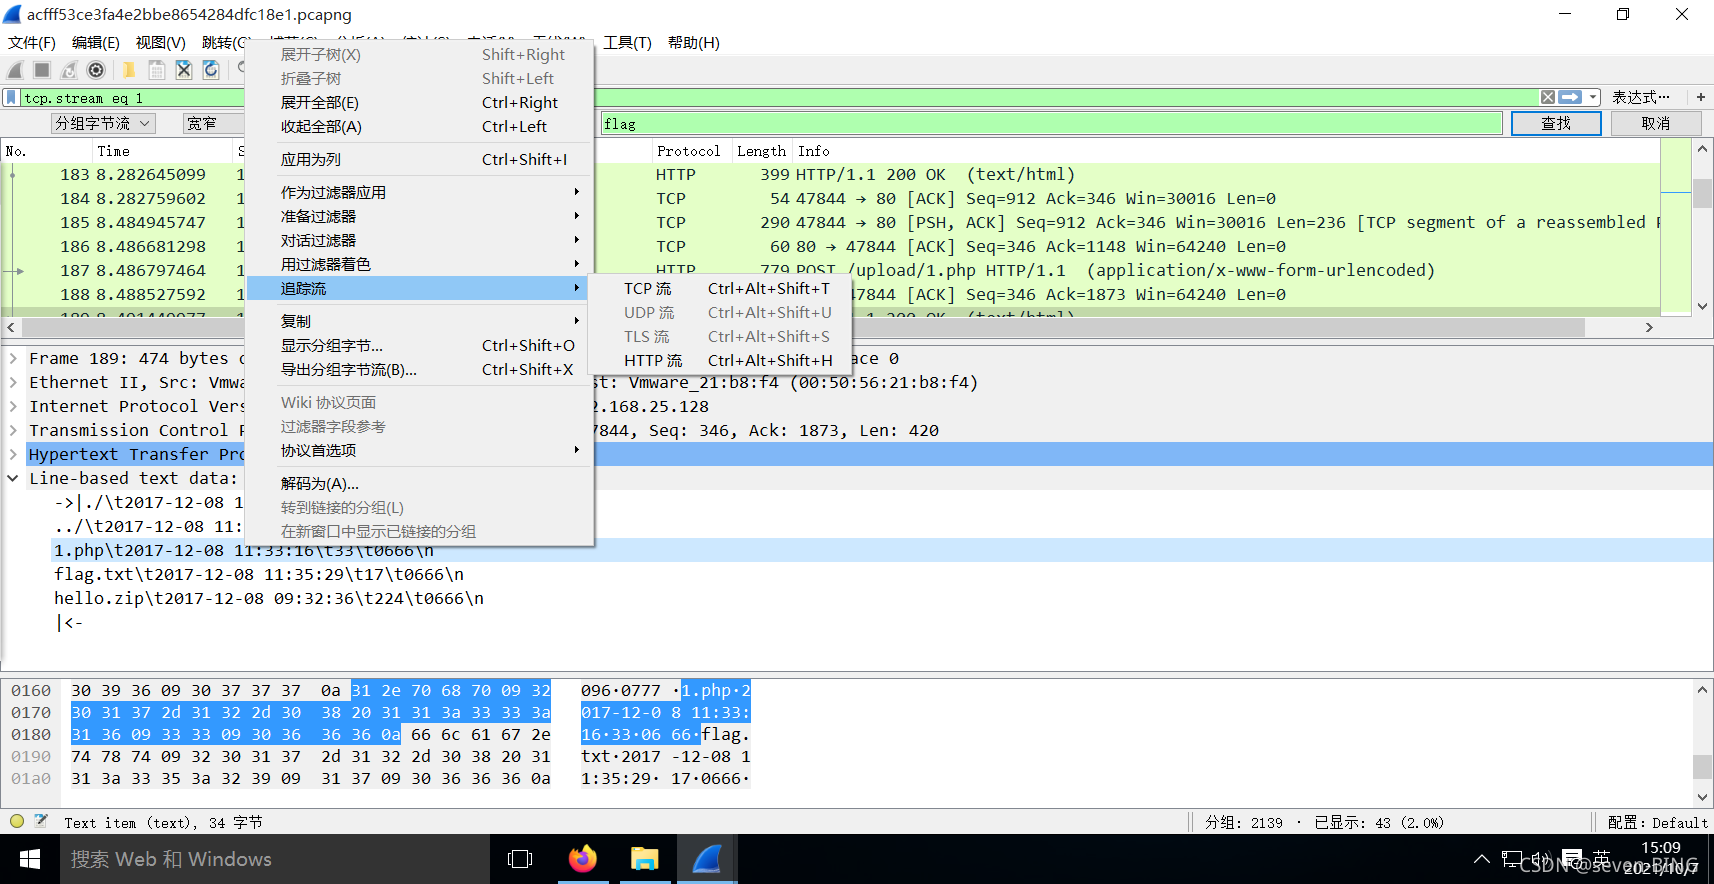Image resolution: width=1714 pixels, height=884 pixels.
Task: Open the 宽窄 charset dropdown
Action: (x=213, y=123)
